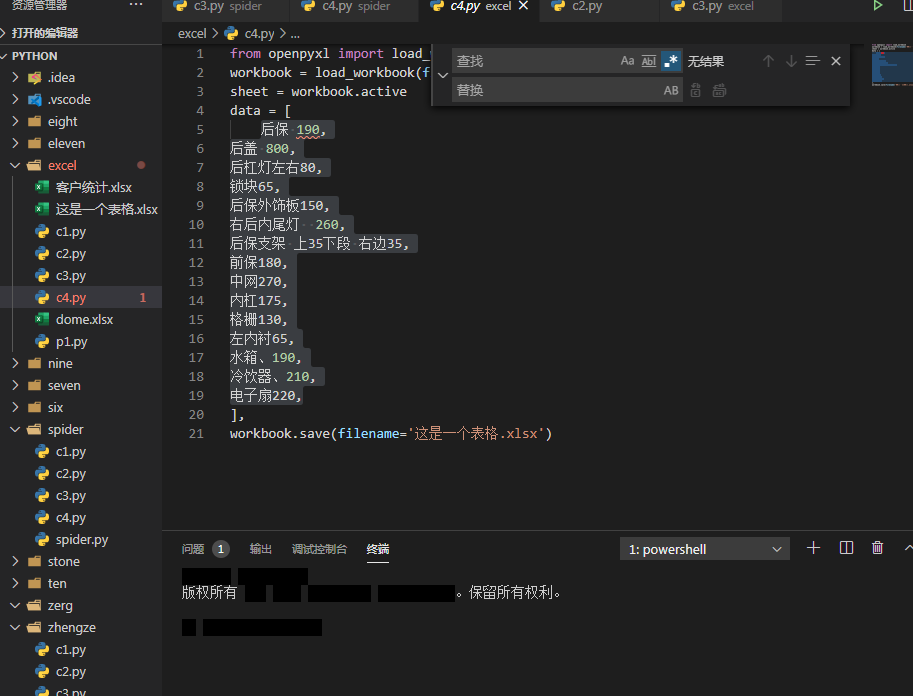Collapse the replace field toggle chevron
The width and height of the screenshot is (913, 696).
click(x=443, y=75)
